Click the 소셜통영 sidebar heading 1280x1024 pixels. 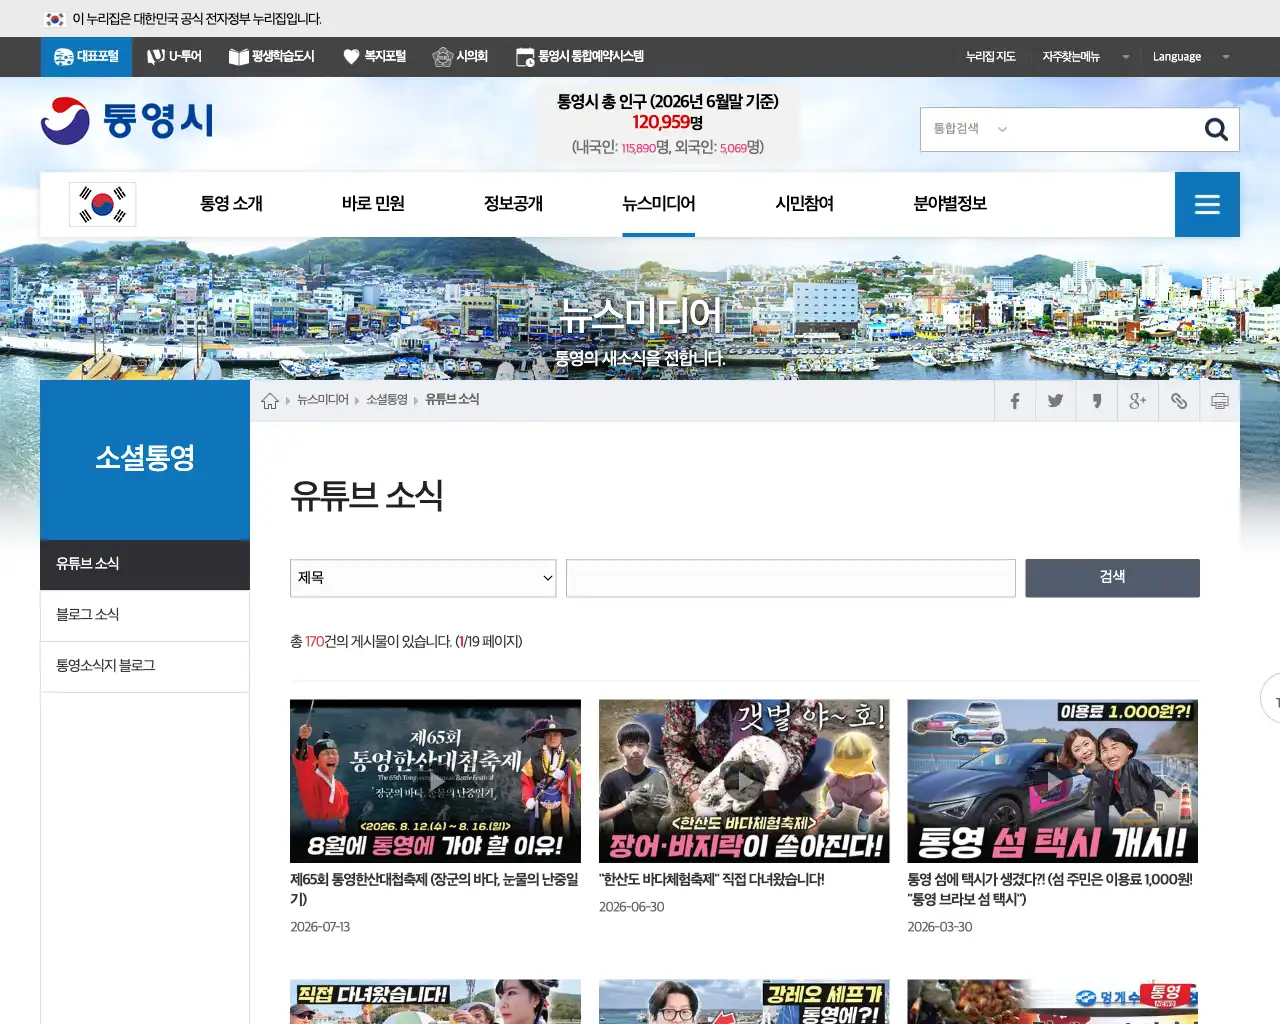[145, 458]
